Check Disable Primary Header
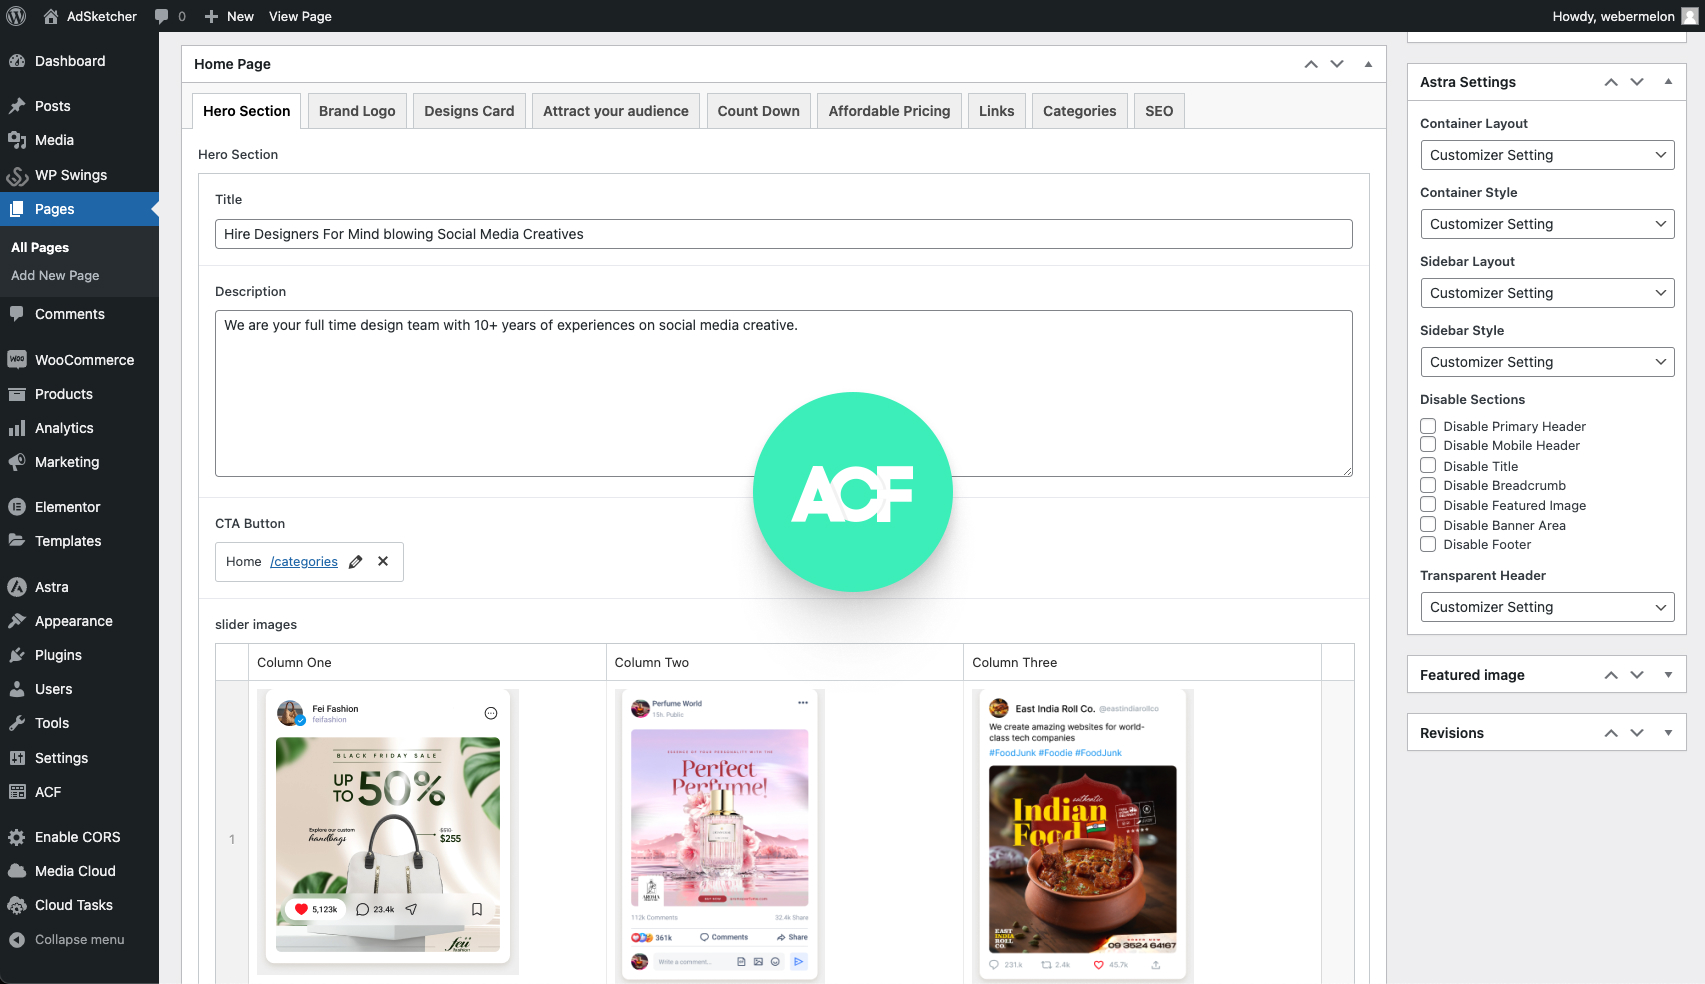This screenshot has height=984, width=1705. coord(1428,426)
